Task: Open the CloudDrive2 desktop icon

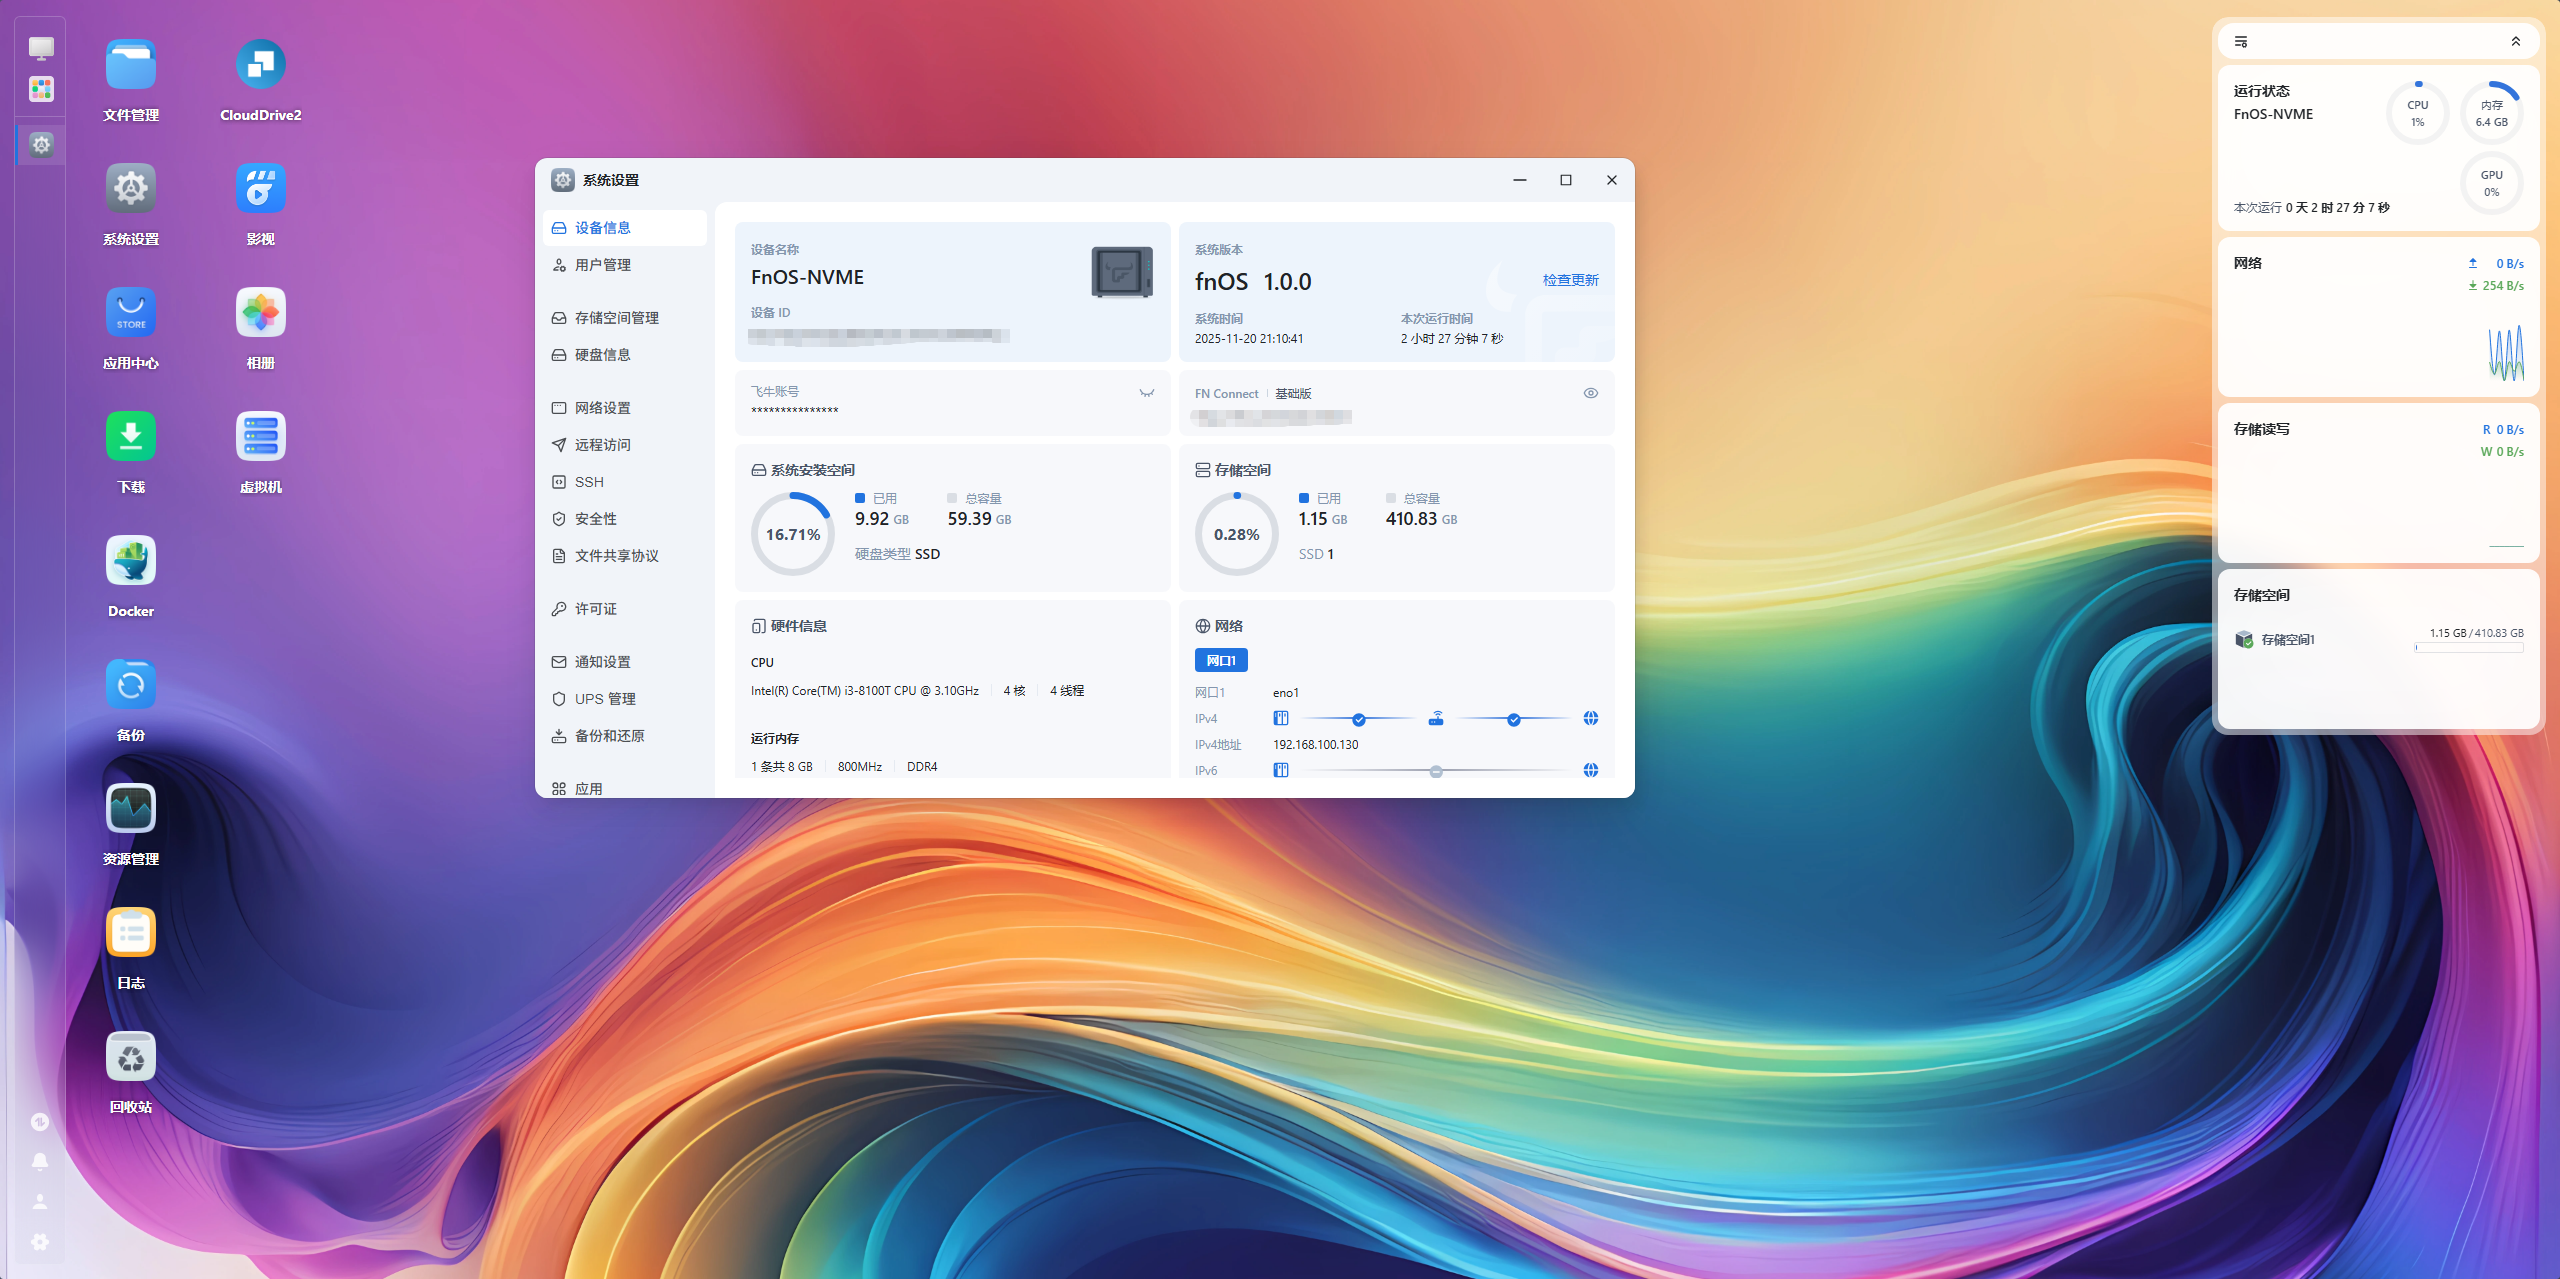Action: (x=260, y=66)
